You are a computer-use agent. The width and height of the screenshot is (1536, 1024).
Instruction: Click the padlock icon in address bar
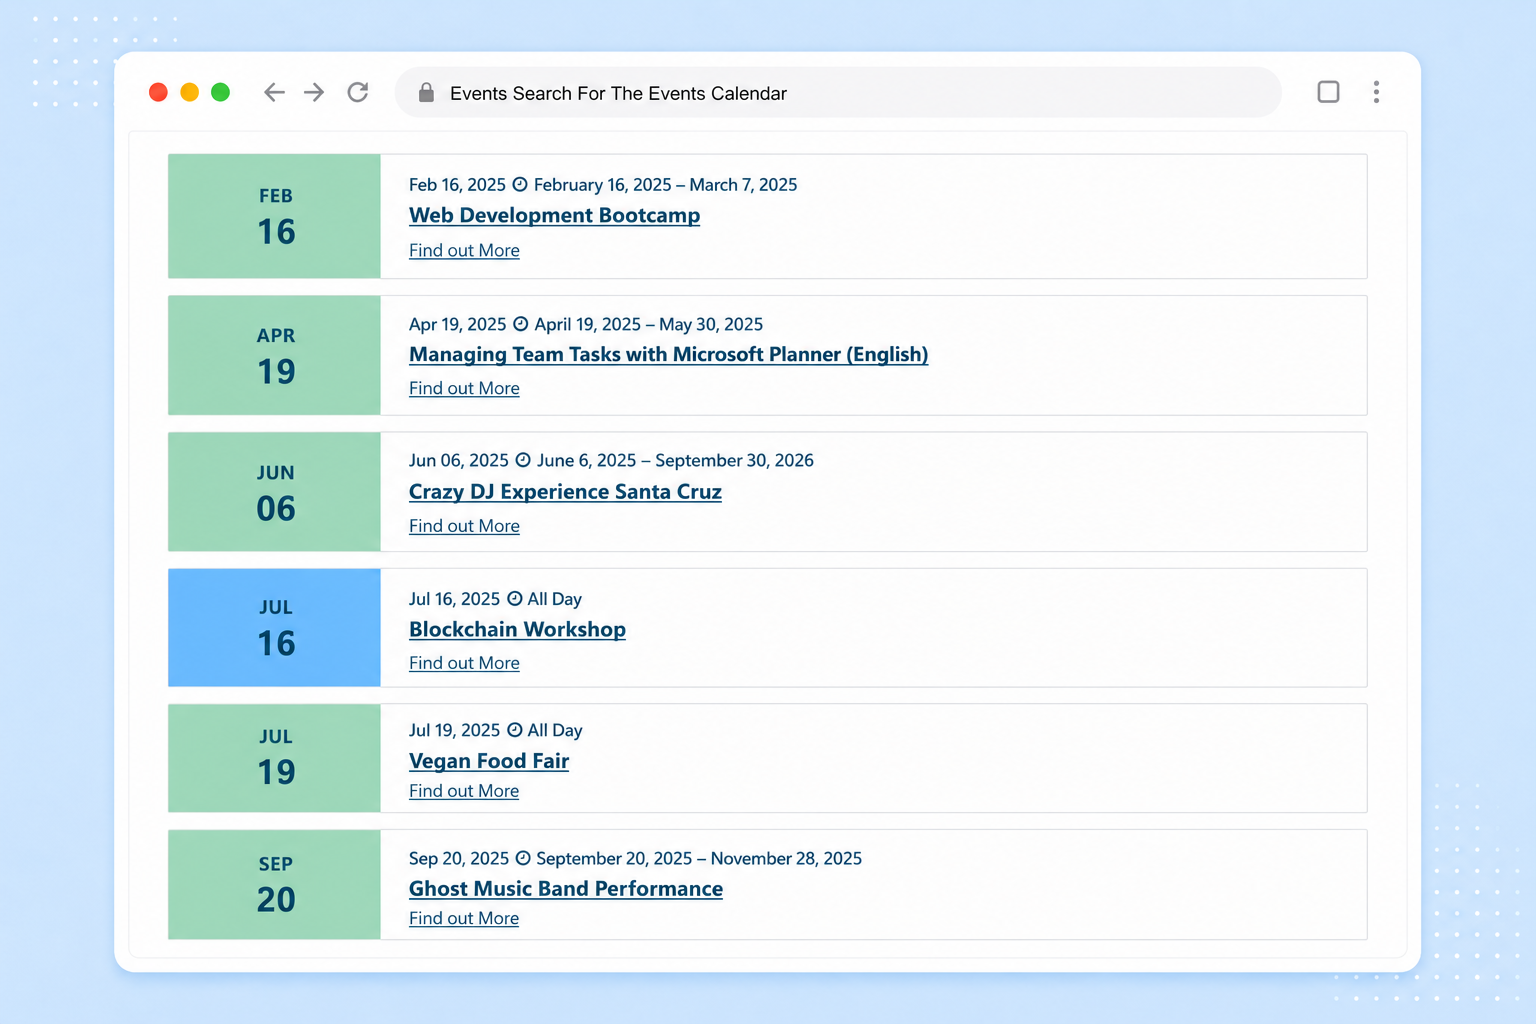point(426,93)
